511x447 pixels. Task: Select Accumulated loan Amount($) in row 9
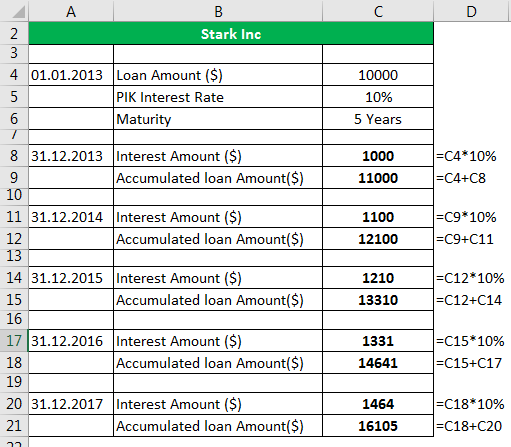click(x=218, y=178)
